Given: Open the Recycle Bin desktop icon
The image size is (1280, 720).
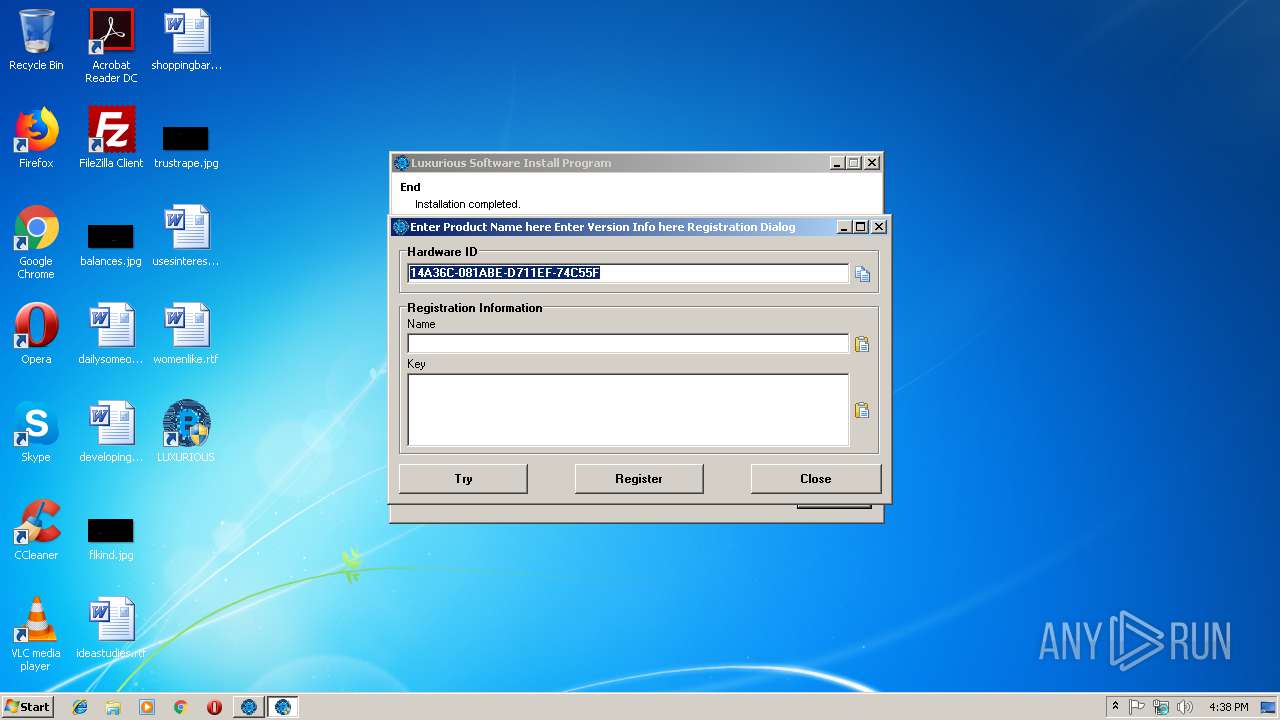Looking at the screenshot, I should 36,40.
